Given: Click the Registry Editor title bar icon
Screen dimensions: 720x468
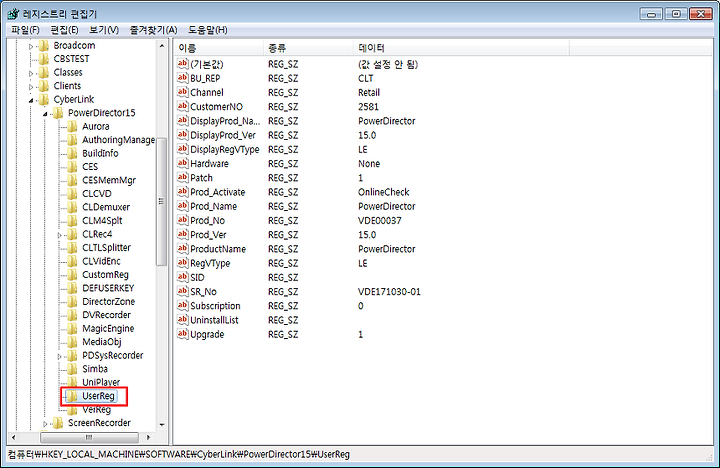Looking at the screenshot, I should click(13, 14).
